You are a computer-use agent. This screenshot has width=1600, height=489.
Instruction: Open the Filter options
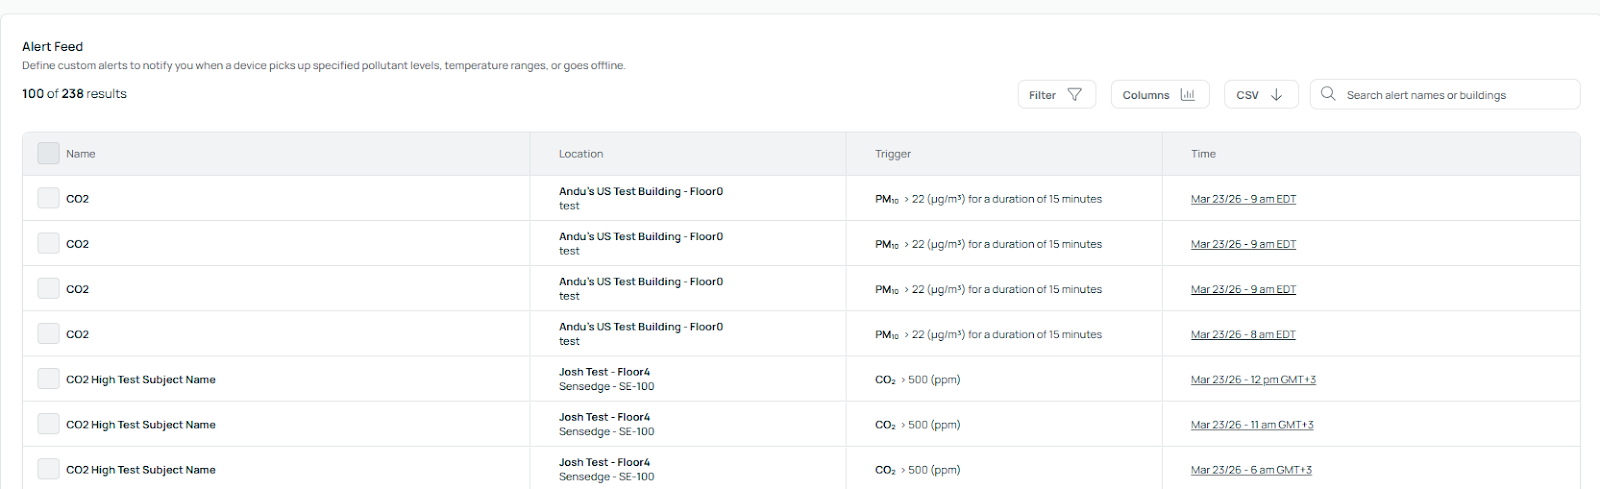pyautogui.click(x=1056, y=95)
